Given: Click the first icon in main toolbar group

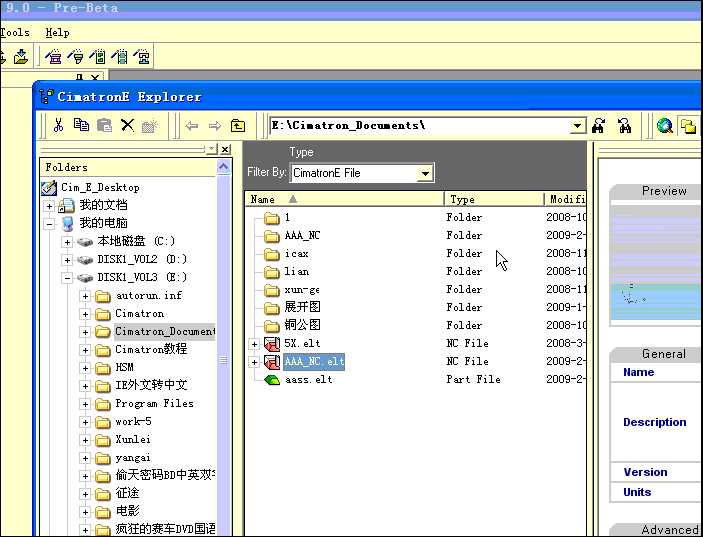Looking at the screenshot, I should (x=53, y=56).
